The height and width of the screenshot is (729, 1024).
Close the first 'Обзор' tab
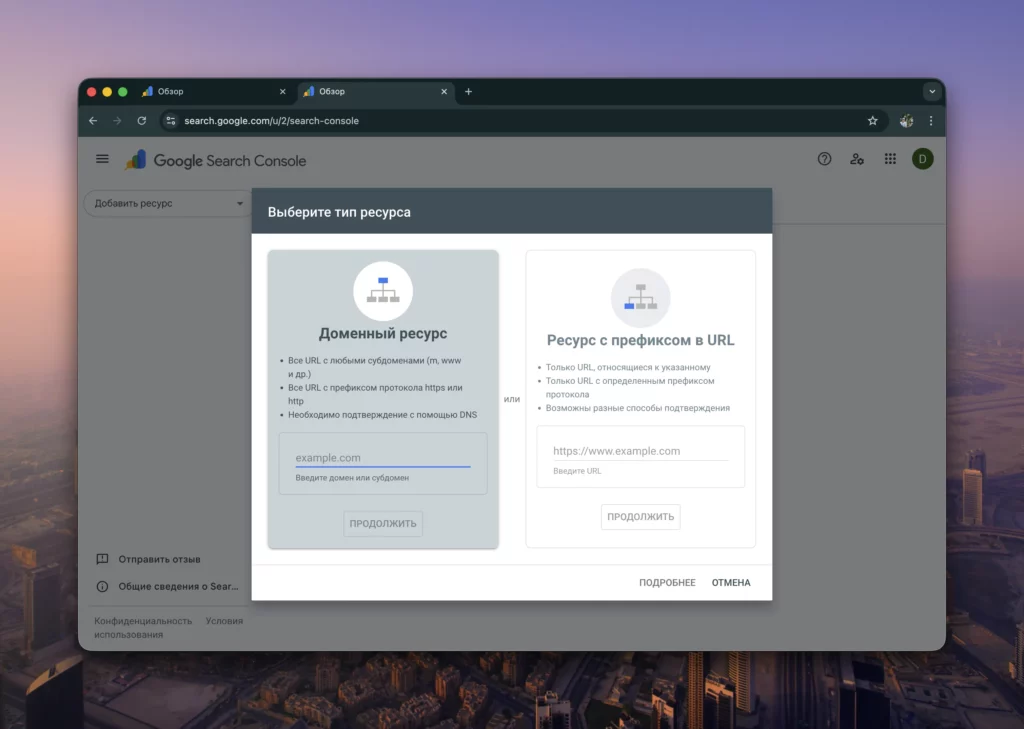[283, 91]
